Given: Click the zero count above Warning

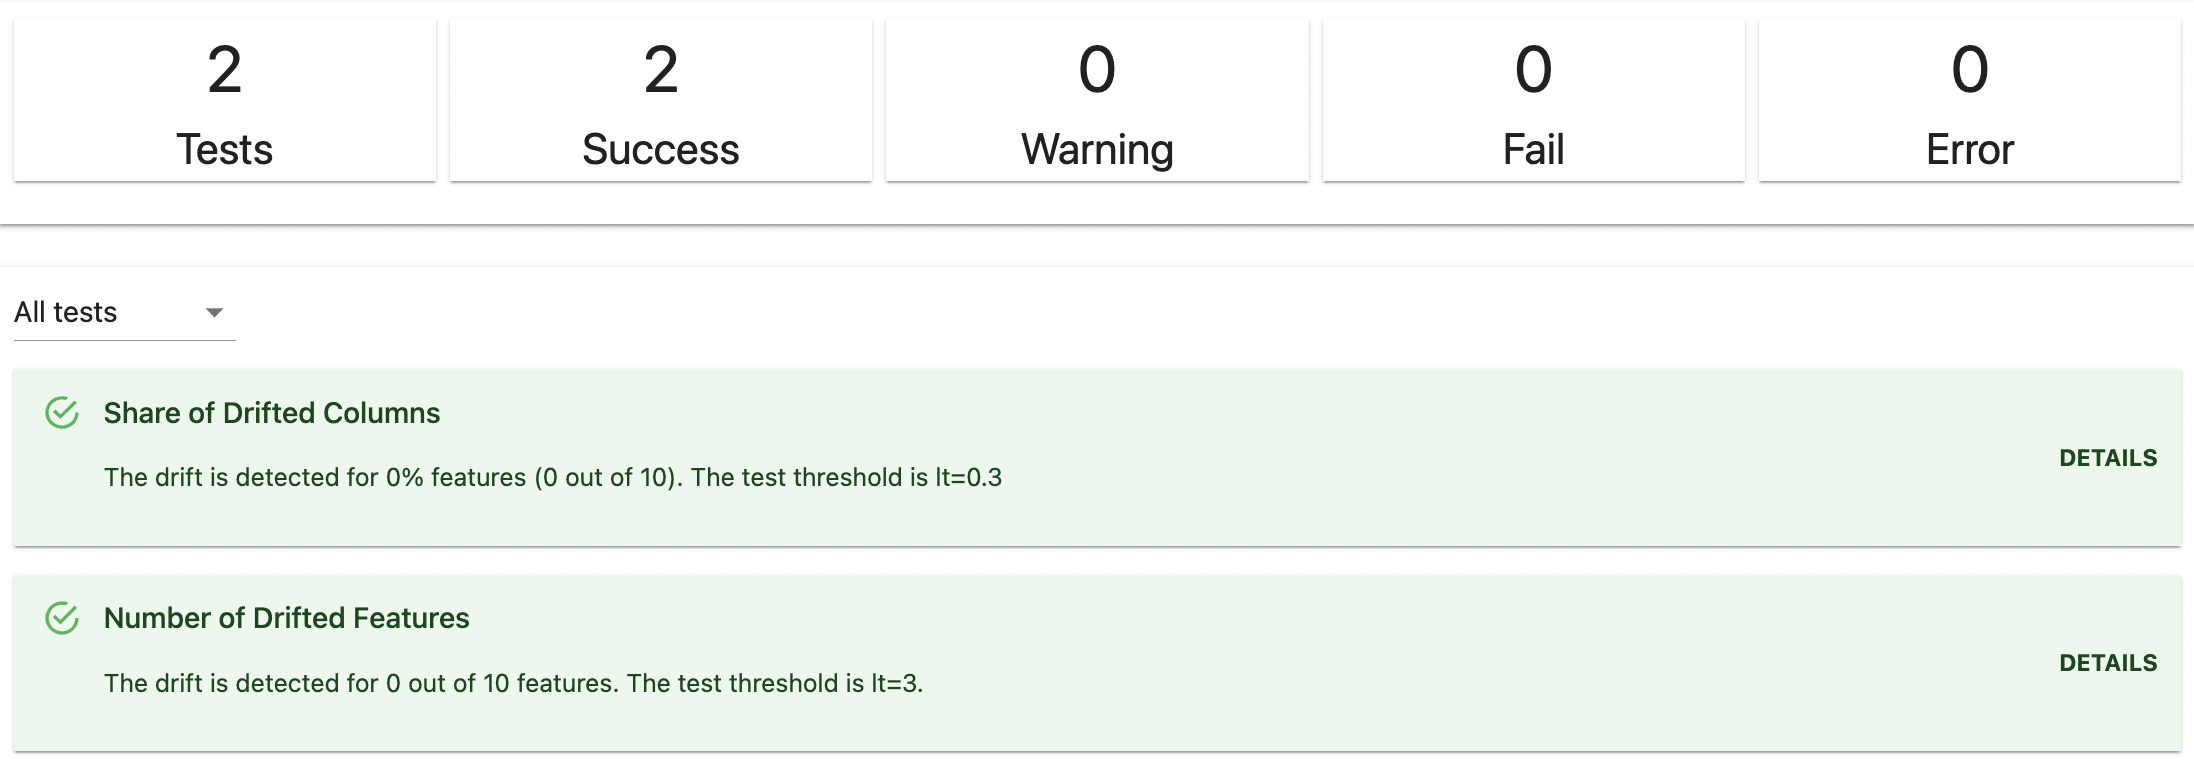Looking at the screenshot, I should 1097,70.
